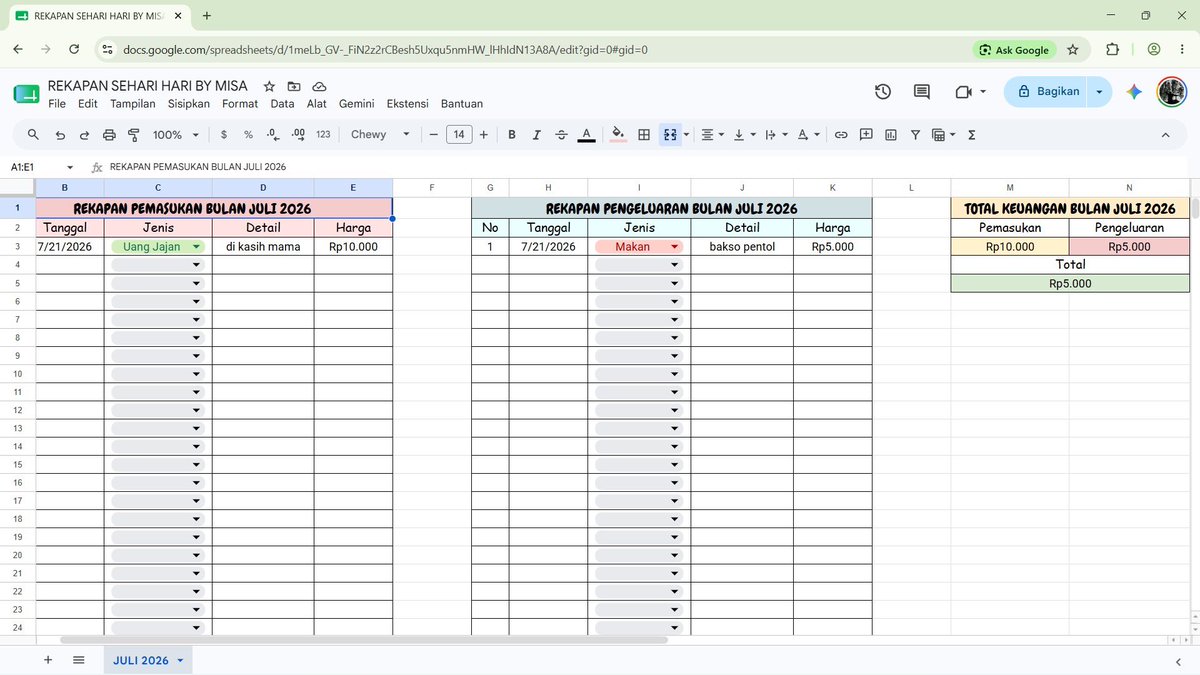Undo the last action

60,134
